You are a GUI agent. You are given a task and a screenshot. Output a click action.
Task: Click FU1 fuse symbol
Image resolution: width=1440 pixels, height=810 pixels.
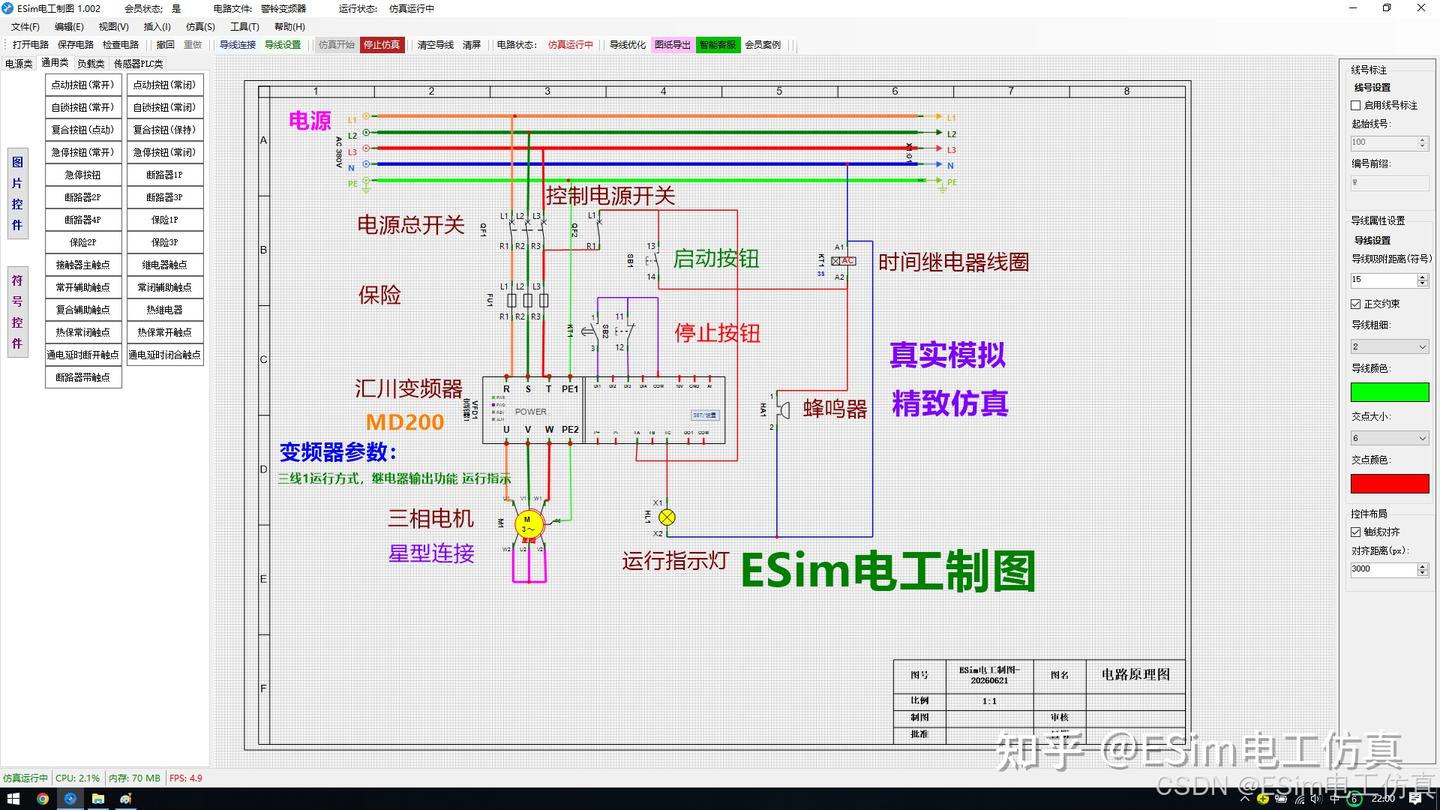pos(527,300)
